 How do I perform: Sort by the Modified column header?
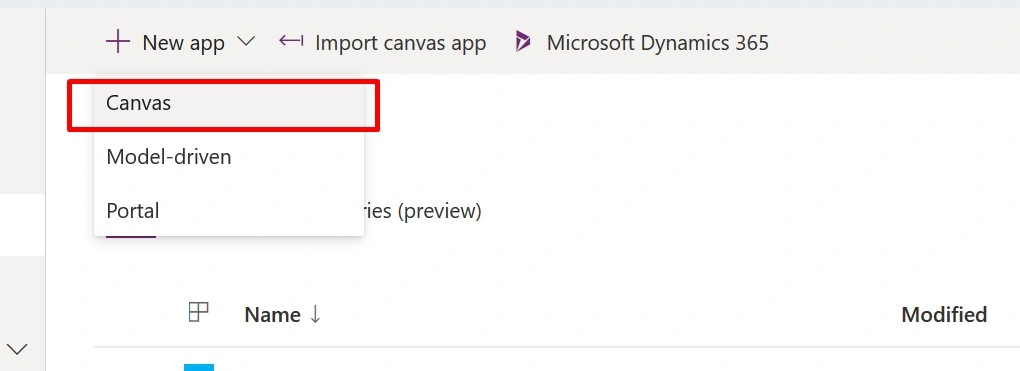tap(944, 315)
